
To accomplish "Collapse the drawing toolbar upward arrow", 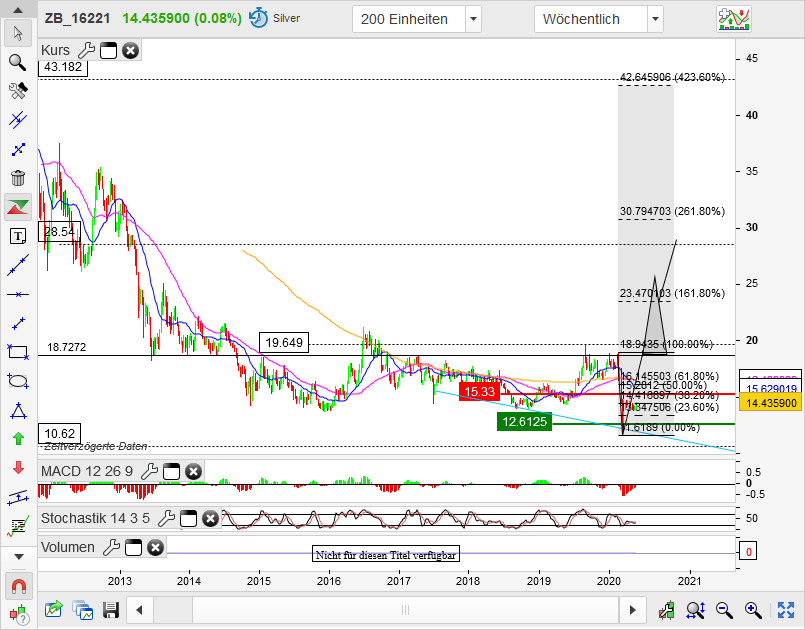I will (18, 10).
